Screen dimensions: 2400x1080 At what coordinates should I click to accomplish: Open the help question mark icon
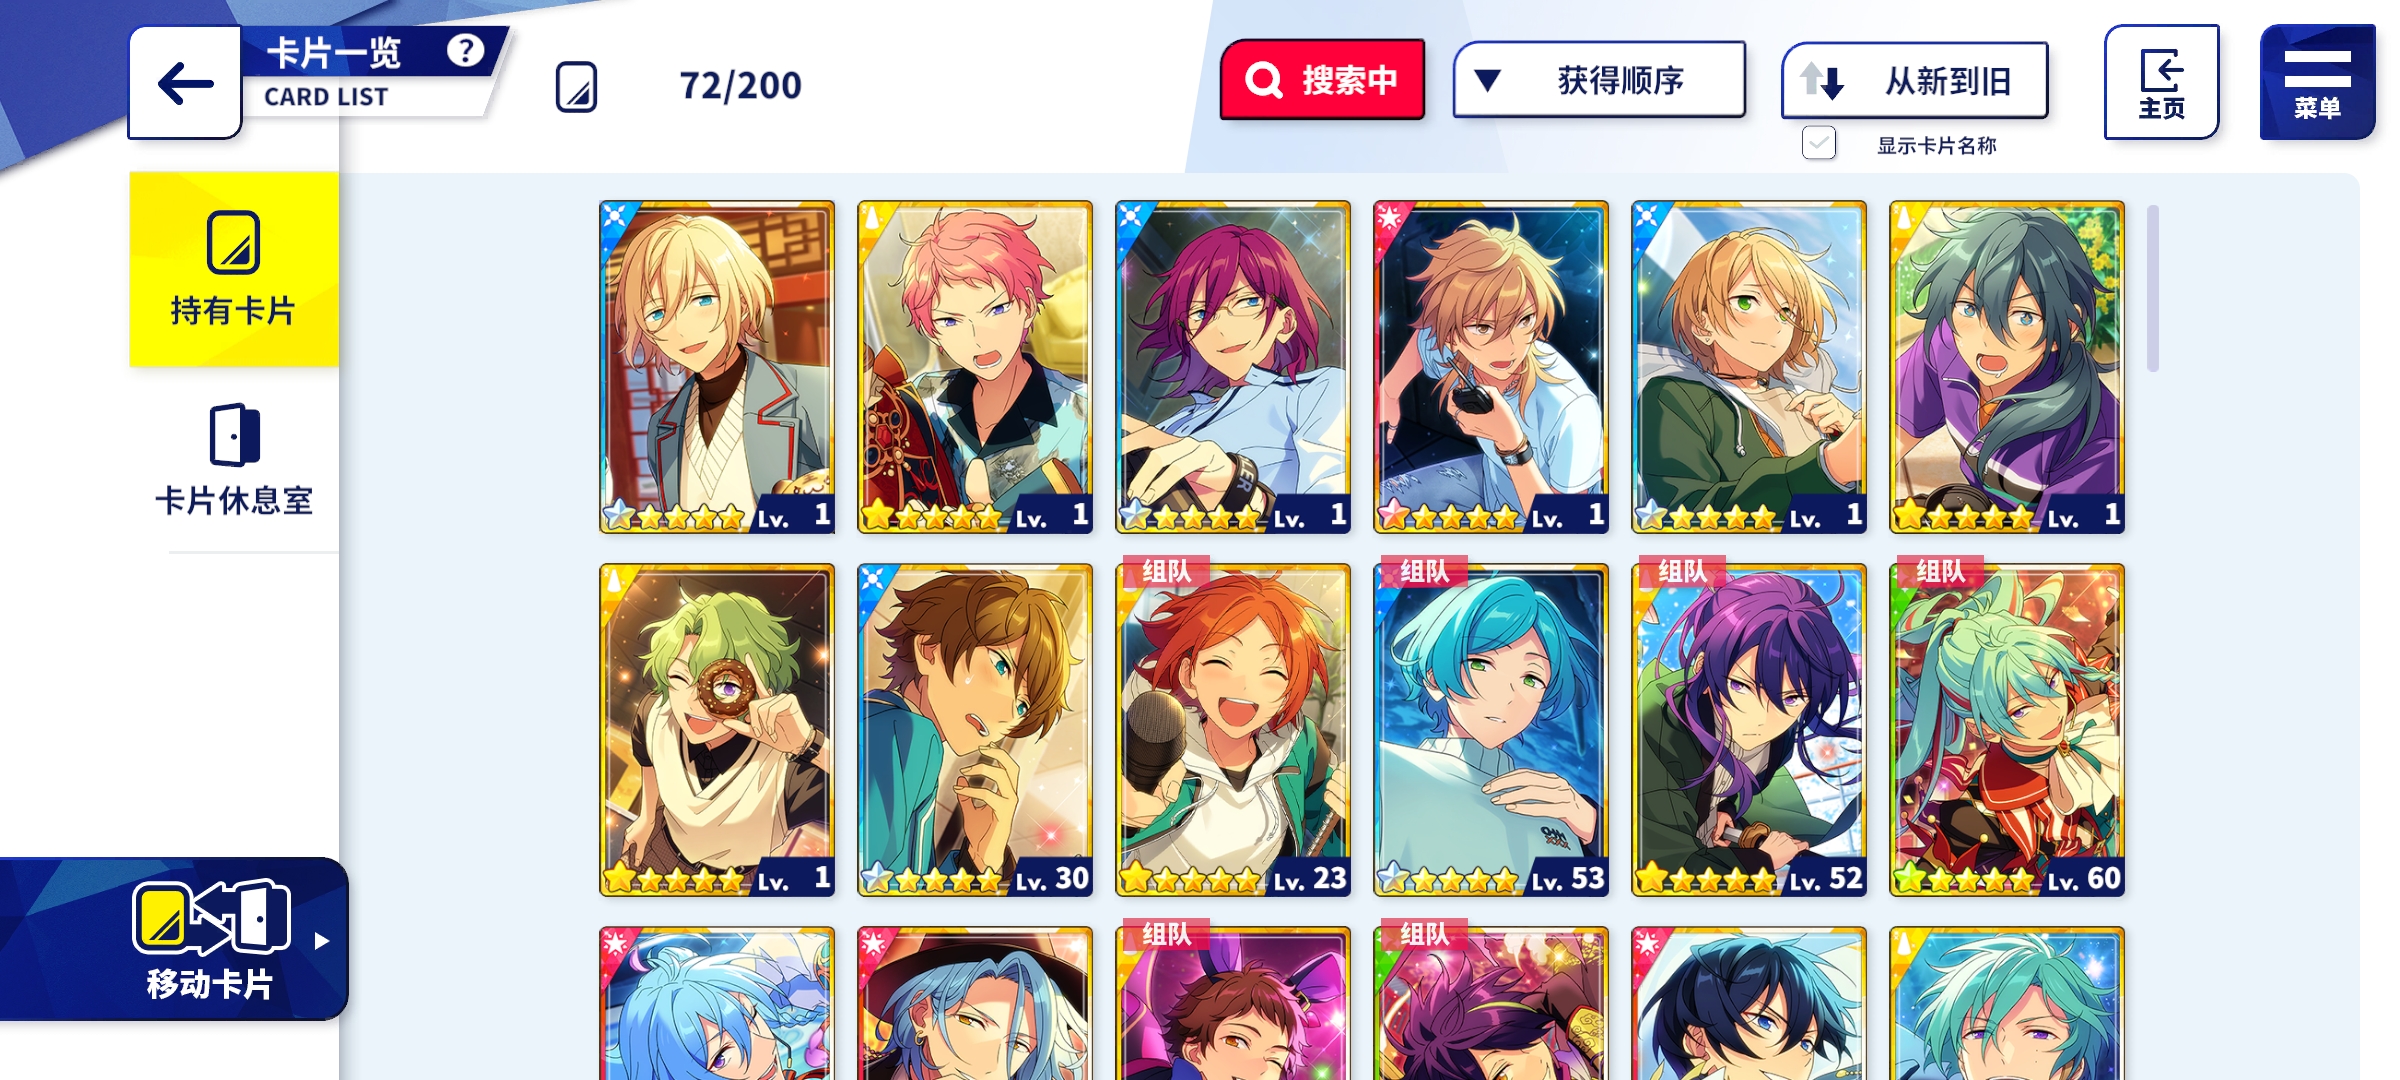coord(465,50)
